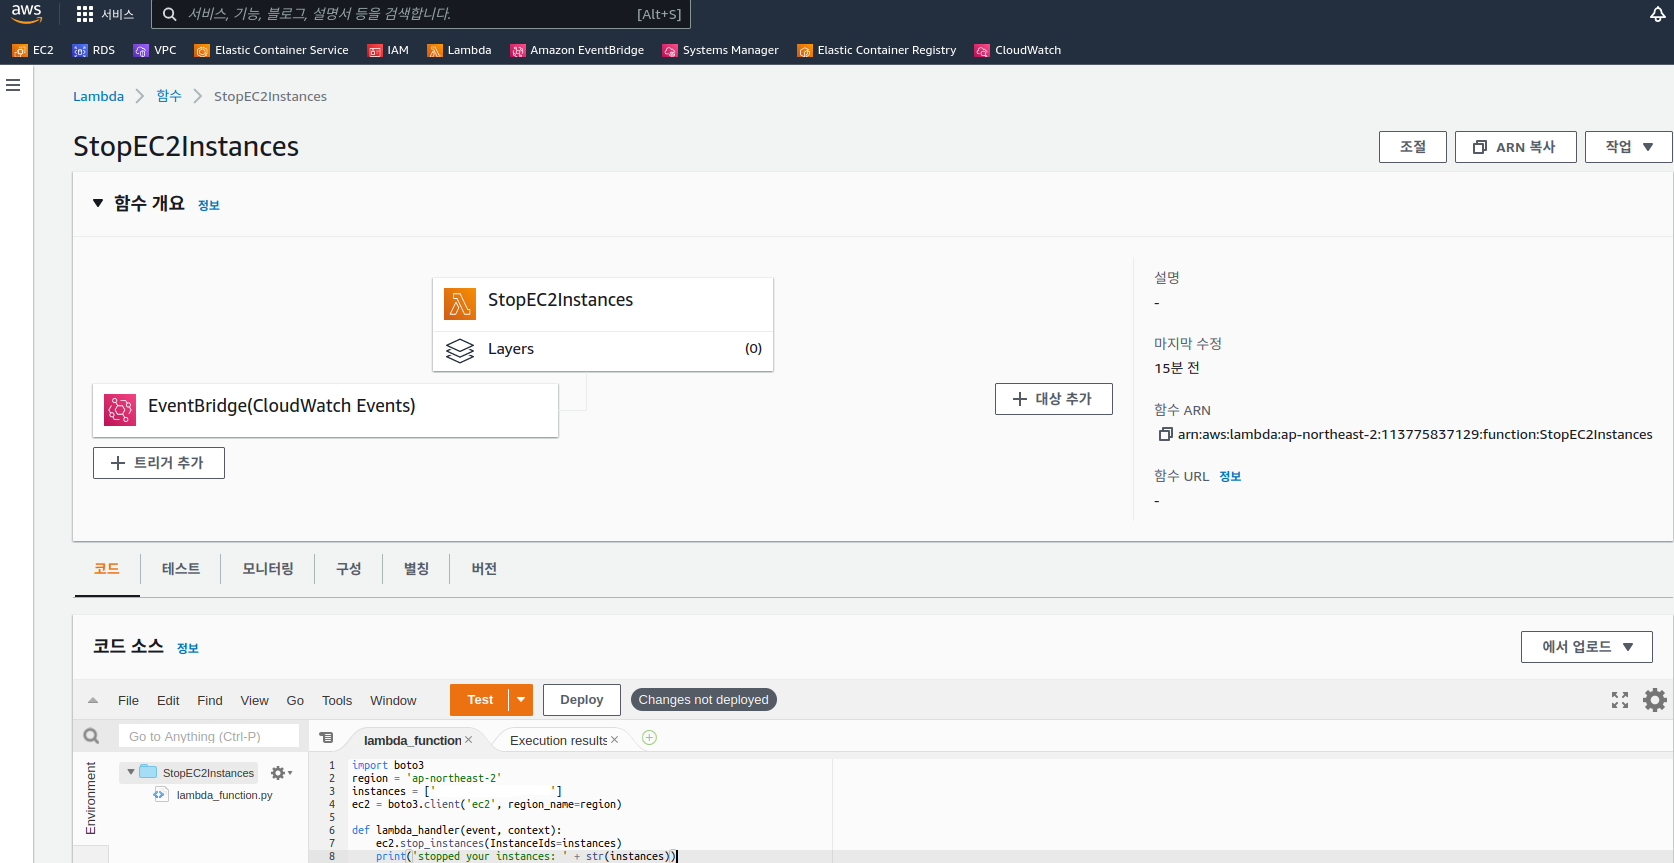Click the Deploy button

point(582,700)
